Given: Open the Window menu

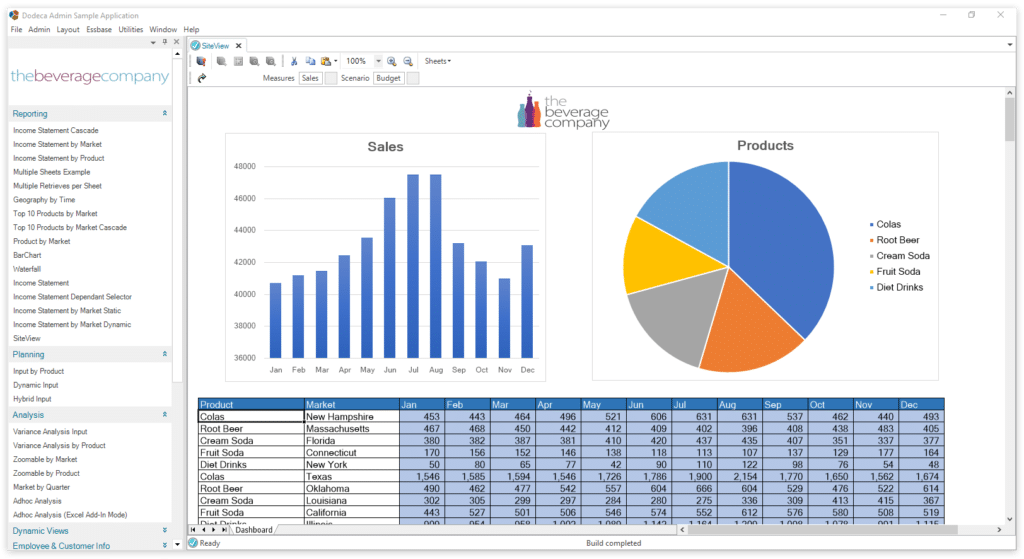Looking at the screenshot, I should [x=163, y=29].
